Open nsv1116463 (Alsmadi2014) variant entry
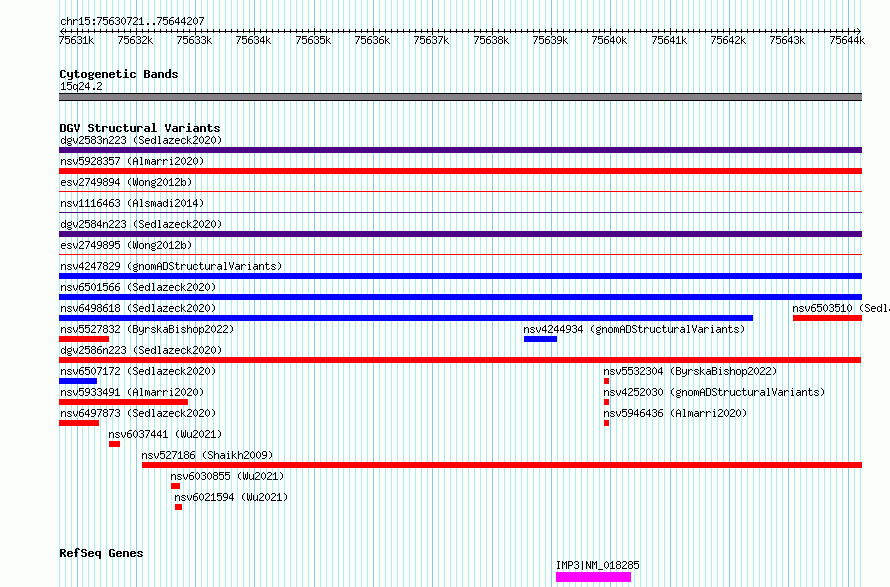Image resolution: width=890 pixels, height=587 pixels. (132, 203)
